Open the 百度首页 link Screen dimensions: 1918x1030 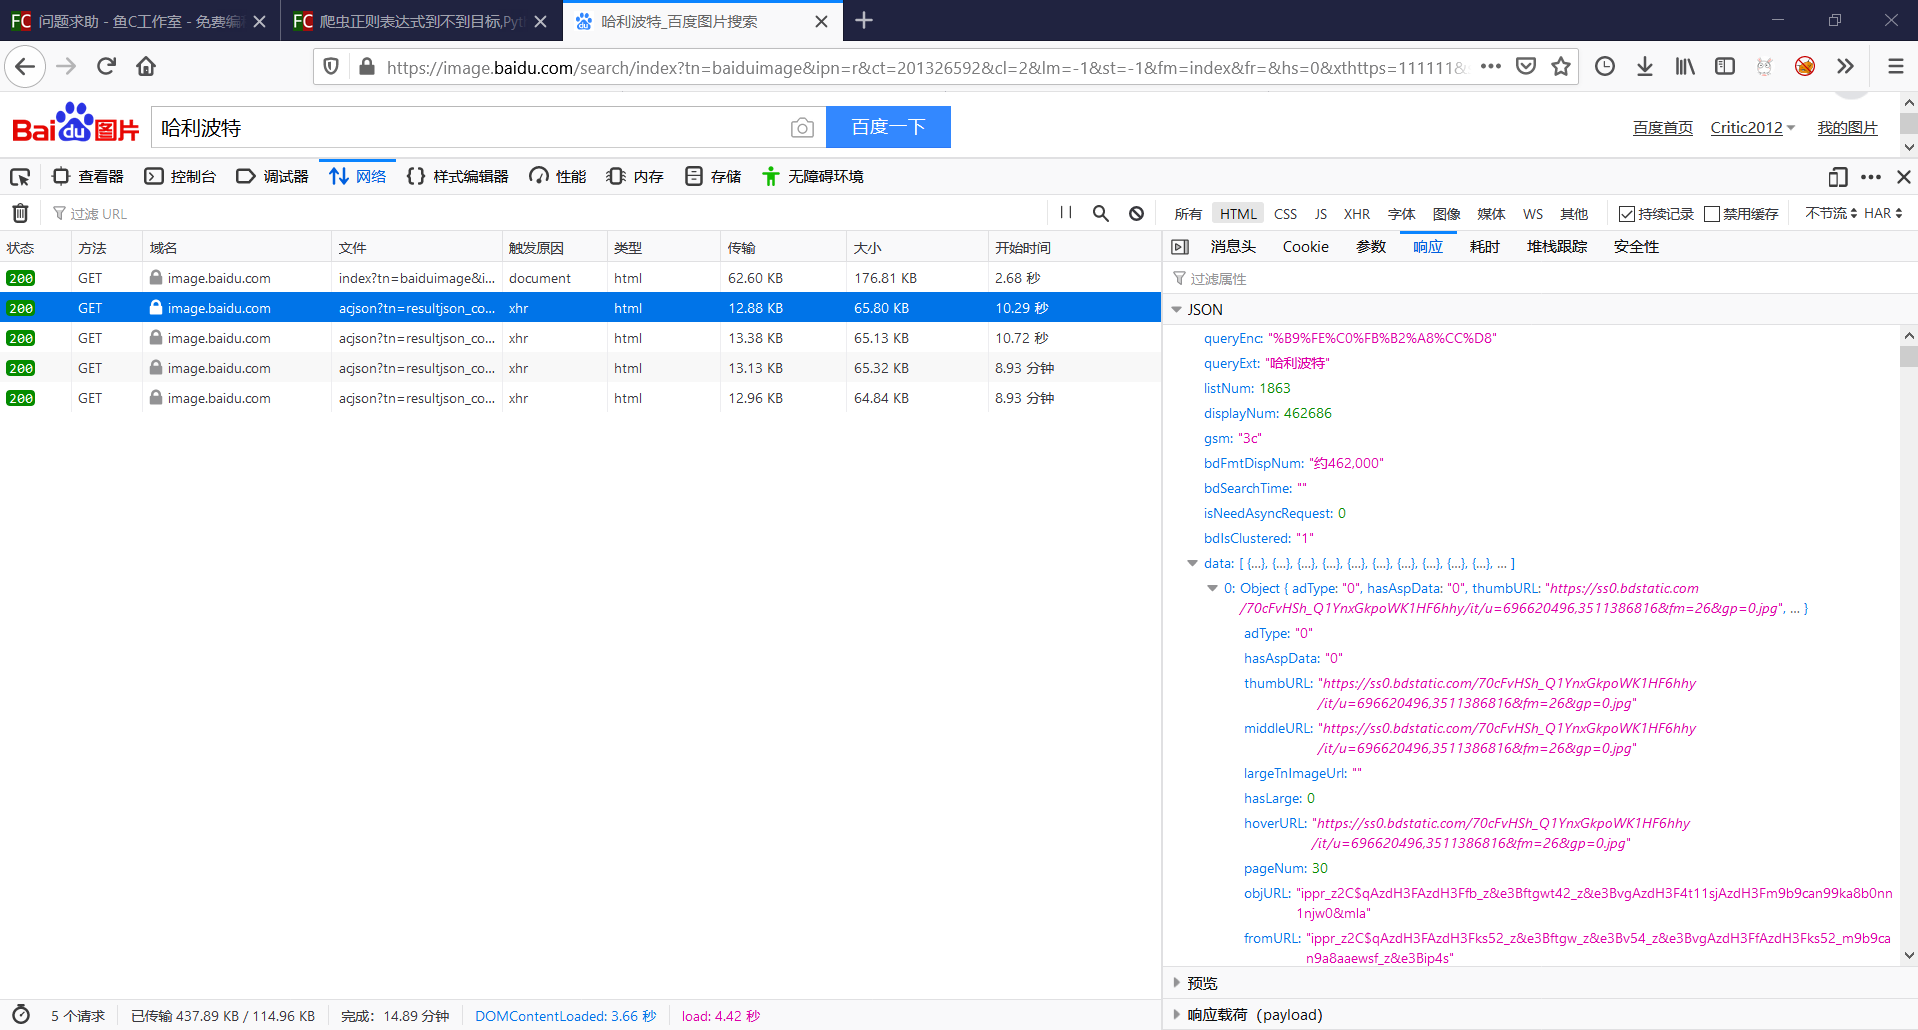(1663, 128)
